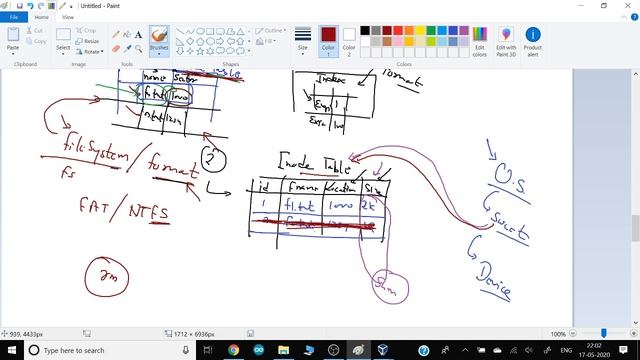Select the Eraser tool
The image size is (640, 360).
coord(116,49)
